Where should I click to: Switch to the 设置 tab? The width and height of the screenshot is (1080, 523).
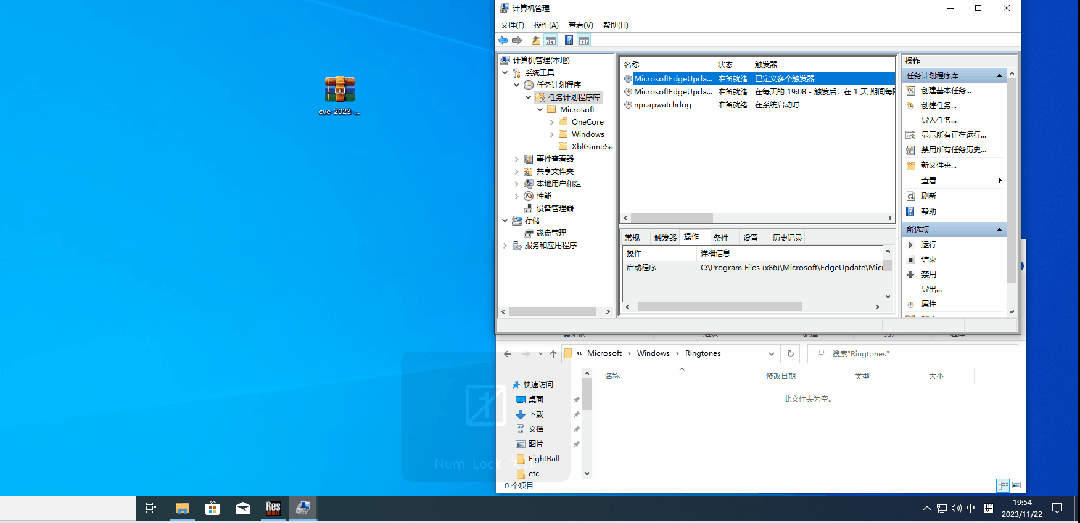pyautogui.click(x=750, y=237)
